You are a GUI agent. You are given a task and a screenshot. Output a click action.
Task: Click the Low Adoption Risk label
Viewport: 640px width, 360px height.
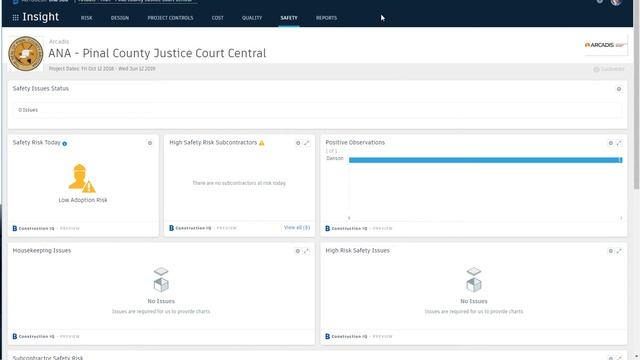click(x=83, y=200)
